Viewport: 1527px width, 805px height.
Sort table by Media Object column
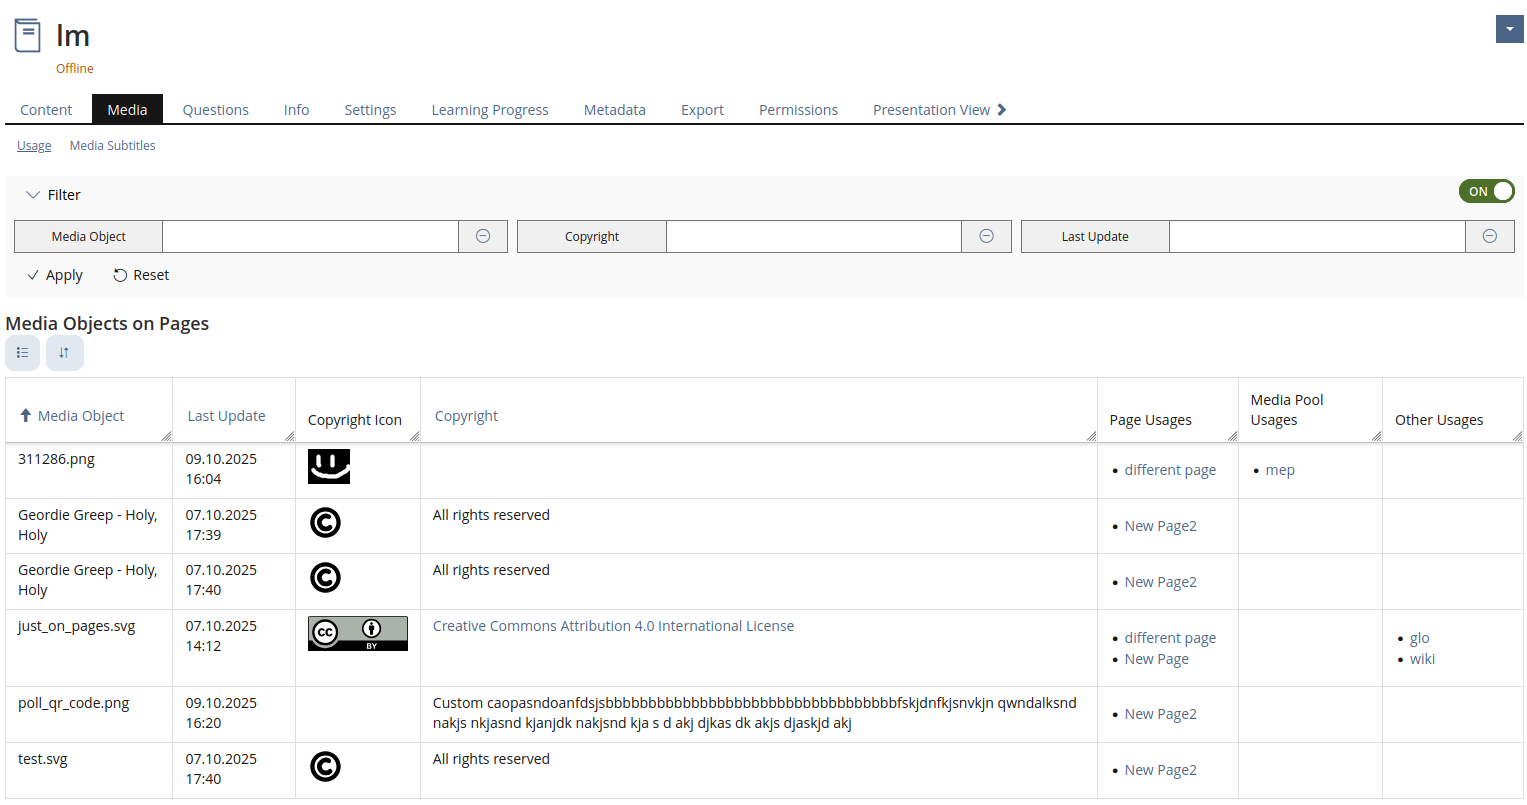click(x=80, y=416)
